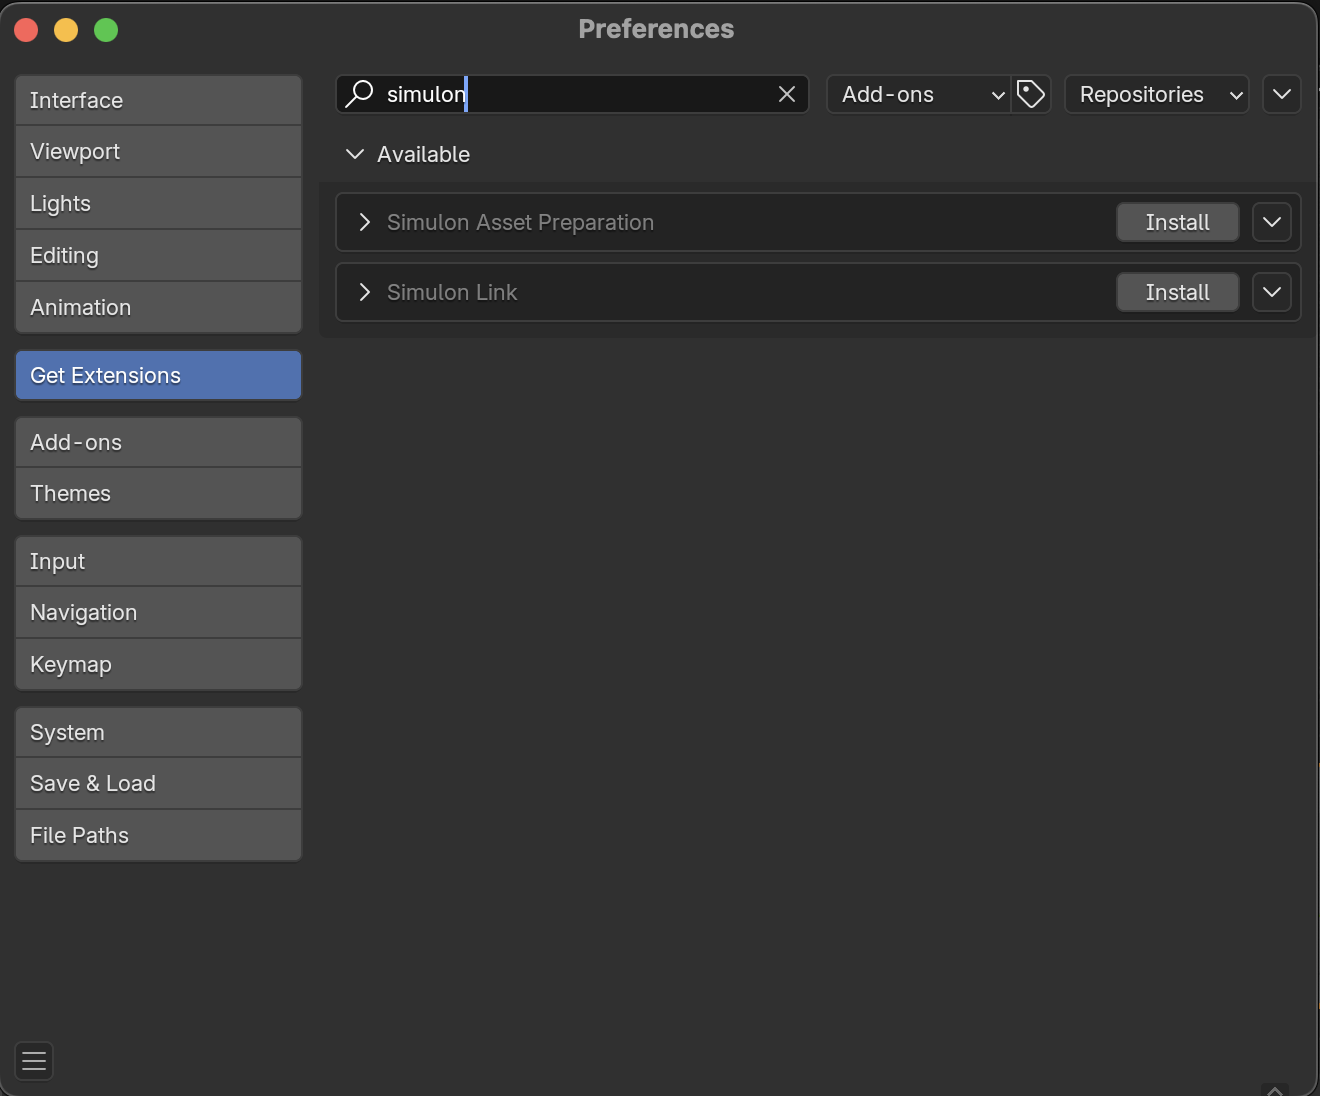Screen dimensions: 1320x1096
Task: Expand Simulon Link details
Action: [365, 292]
